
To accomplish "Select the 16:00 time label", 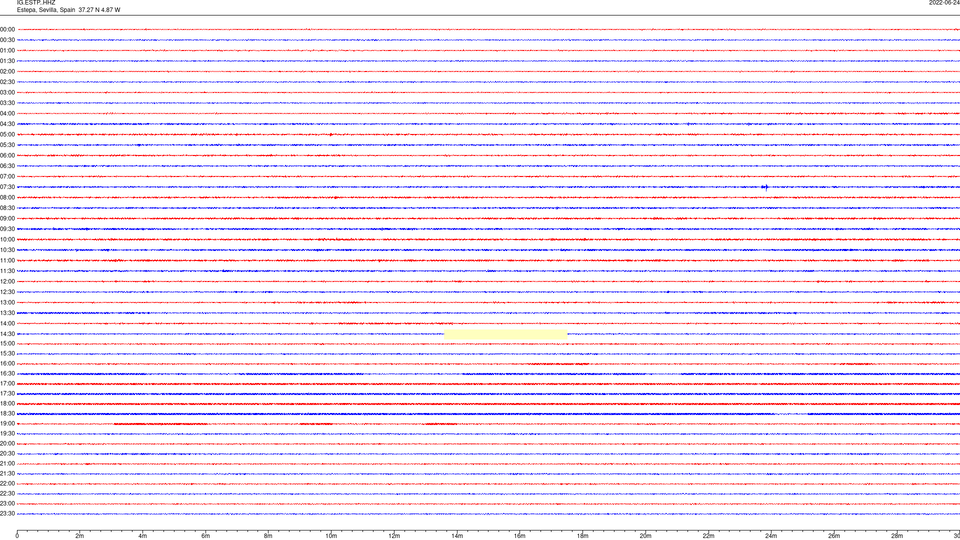I will click(x=7, y=364).
